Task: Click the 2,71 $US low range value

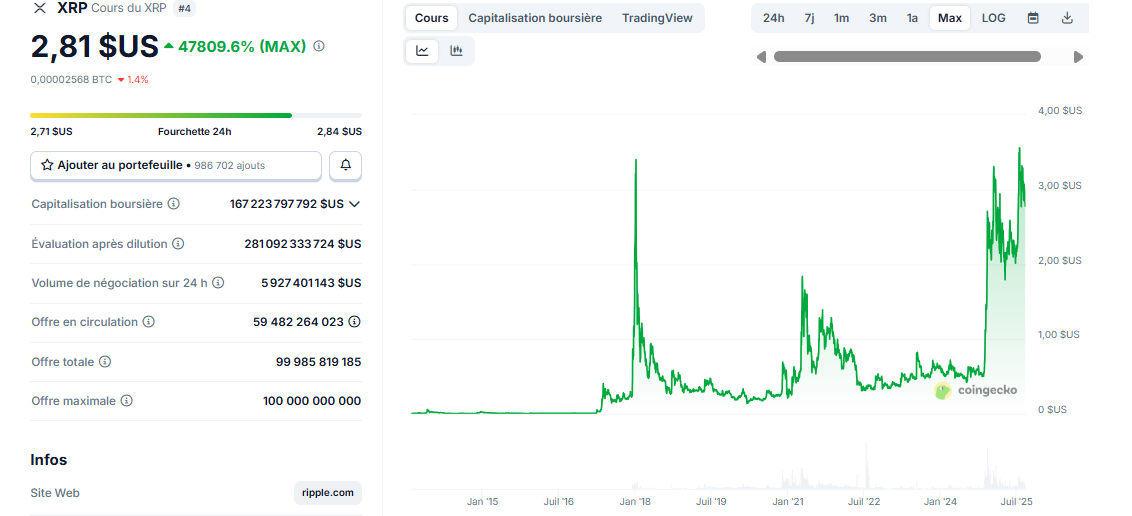Action: tap(51, 131)
